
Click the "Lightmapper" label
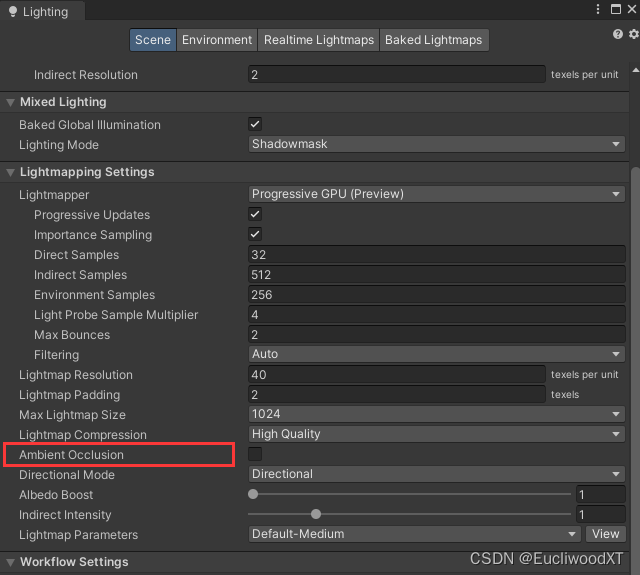coord(54,195)
